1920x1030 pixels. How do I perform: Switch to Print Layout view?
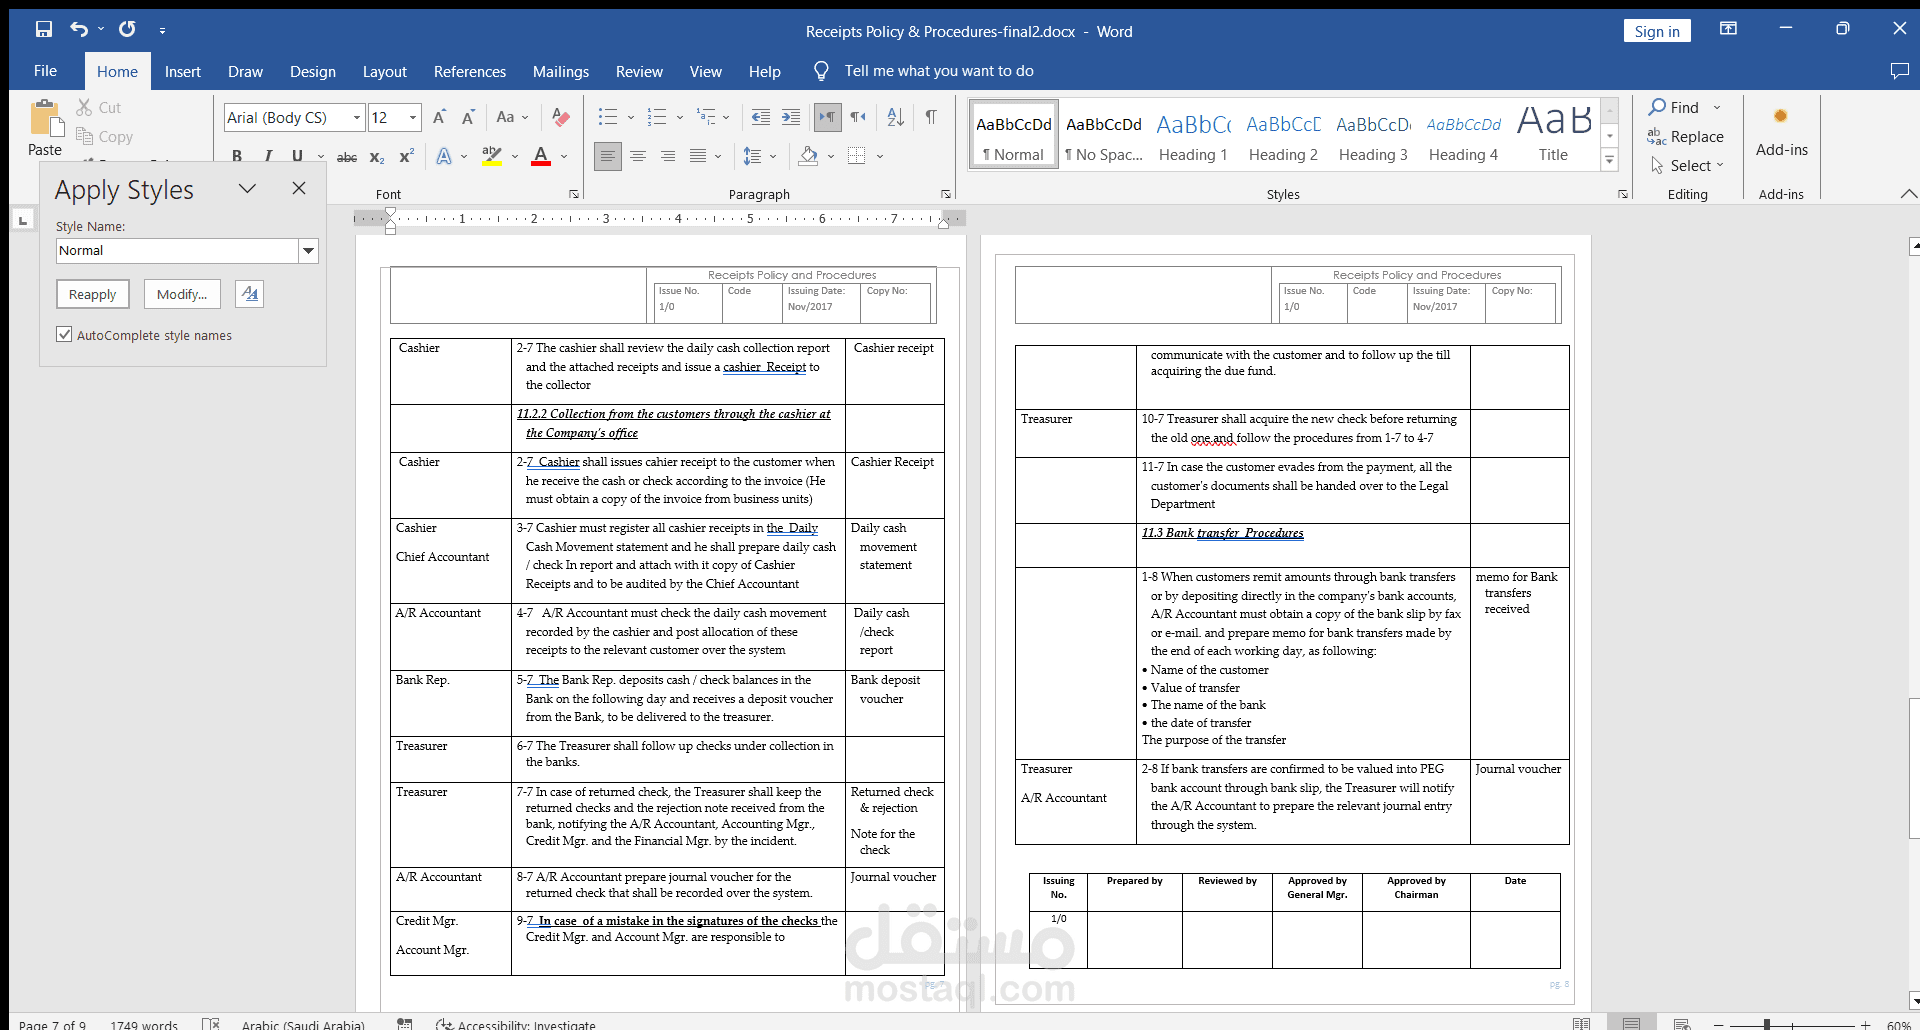[x=1632, y=1023]
